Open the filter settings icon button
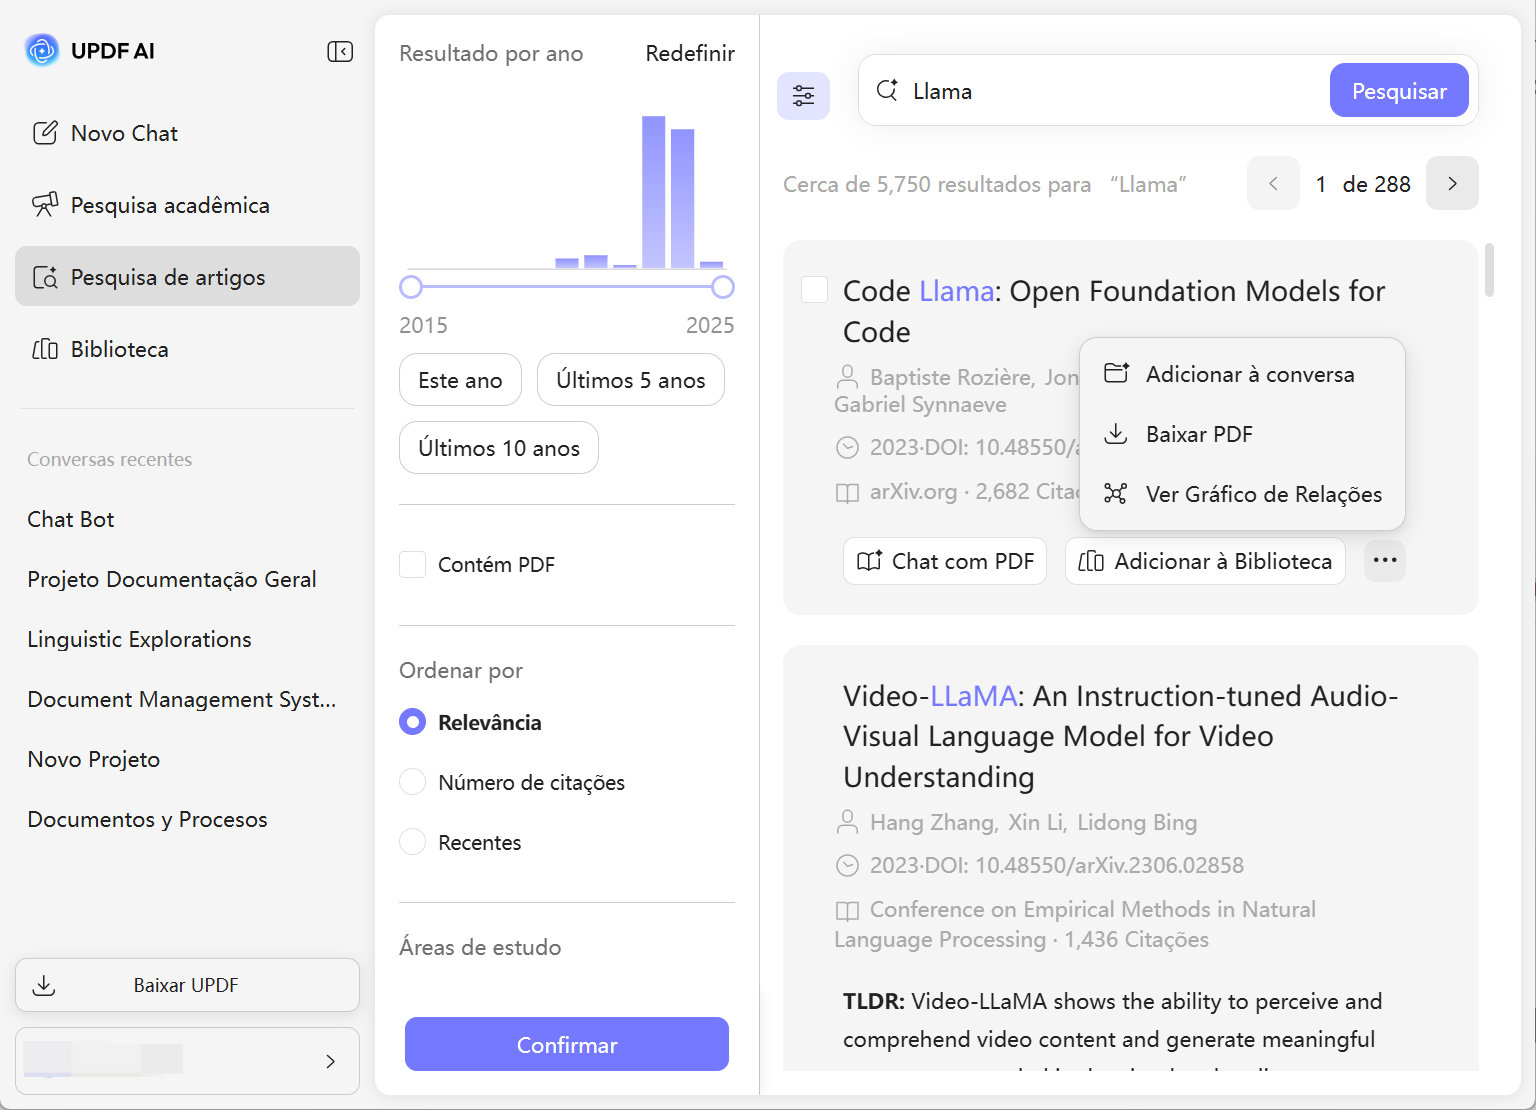The height and width of the screenshot is (1110, 1536). pyautogui.click(x=803, y=96)
